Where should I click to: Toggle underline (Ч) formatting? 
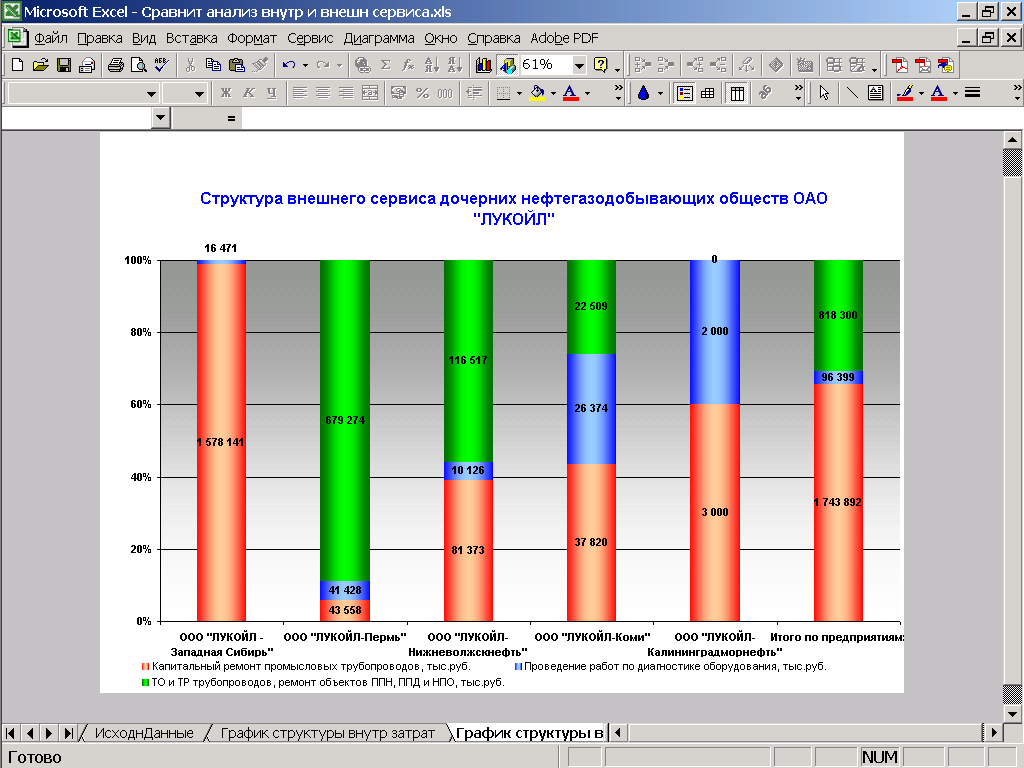pos(272,93)
